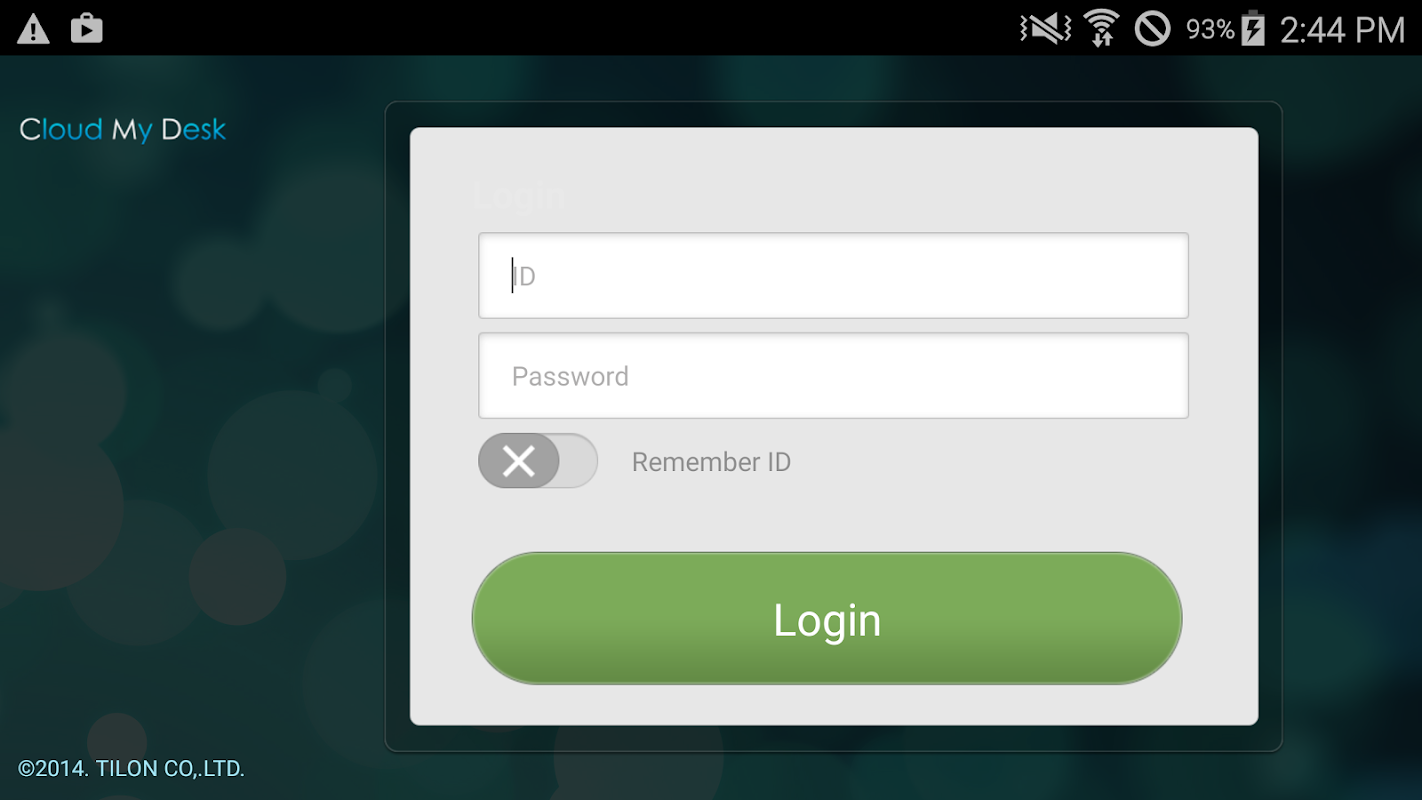Screen dimensions: 1422x800
Task: Click the ©2014 TILON CO,.LTD. copyright text
Action: pyautogui.click(x=131, y=769)
